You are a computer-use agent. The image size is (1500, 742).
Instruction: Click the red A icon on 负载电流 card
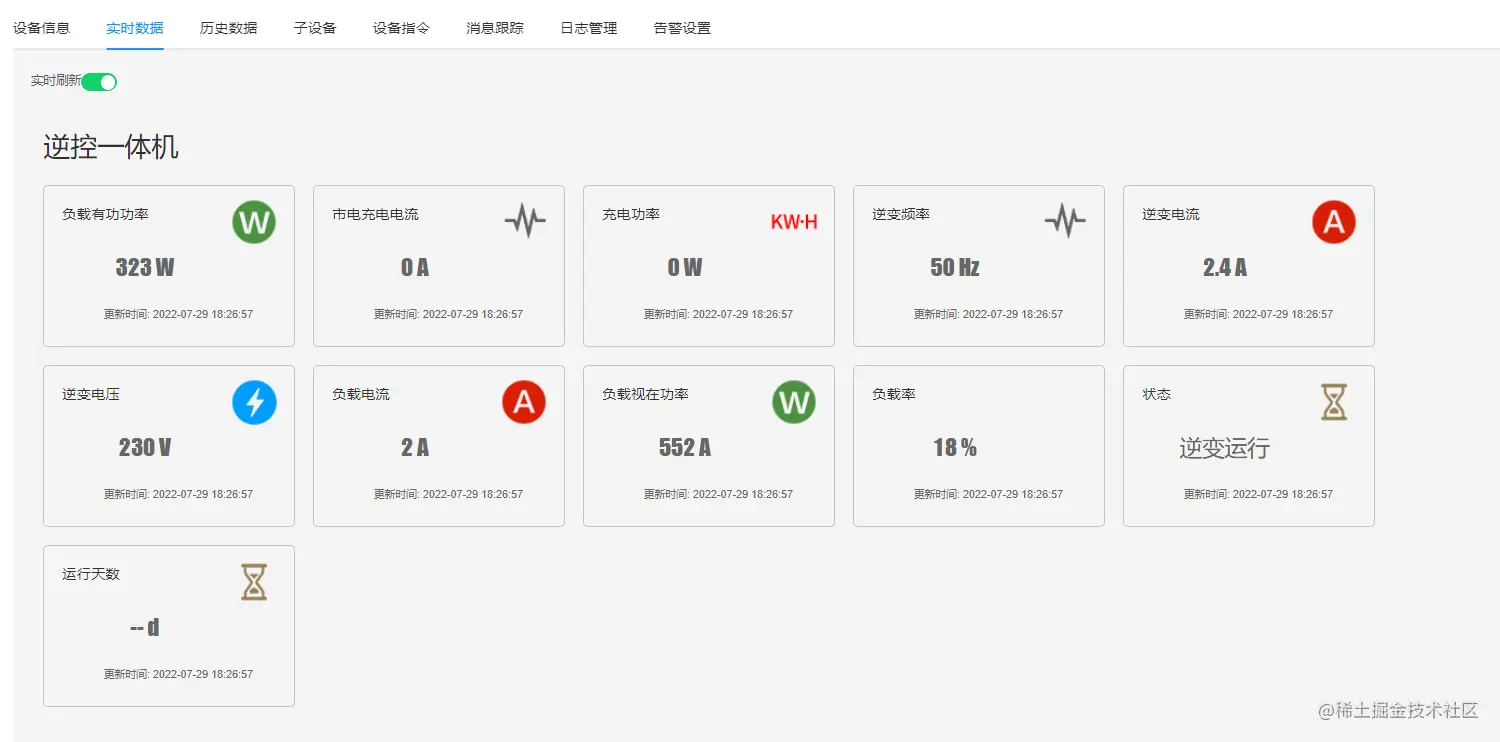point(524,402)
